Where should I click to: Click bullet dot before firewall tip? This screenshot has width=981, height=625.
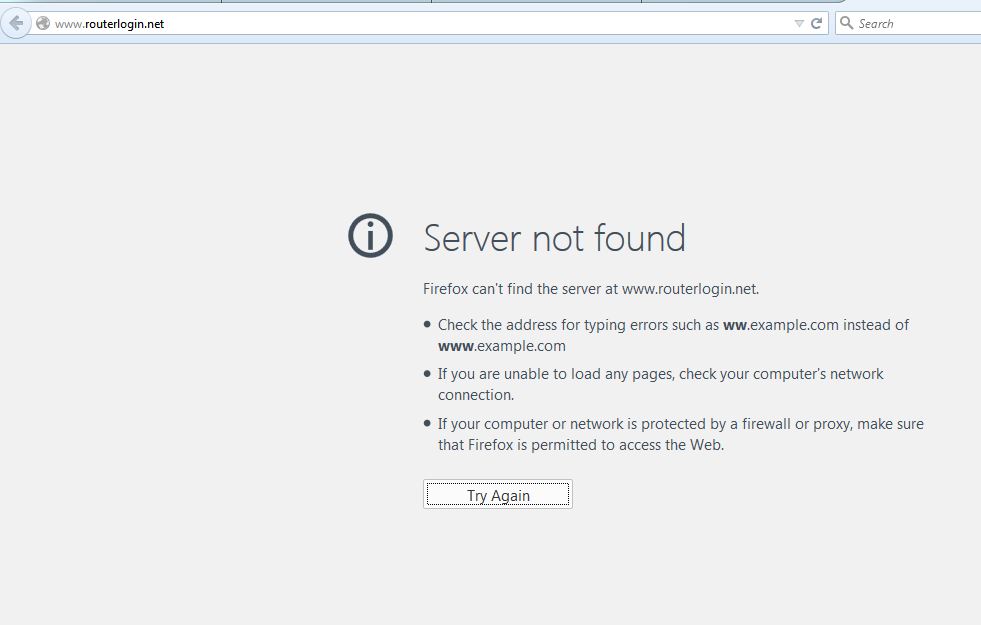tap(428, 423)
